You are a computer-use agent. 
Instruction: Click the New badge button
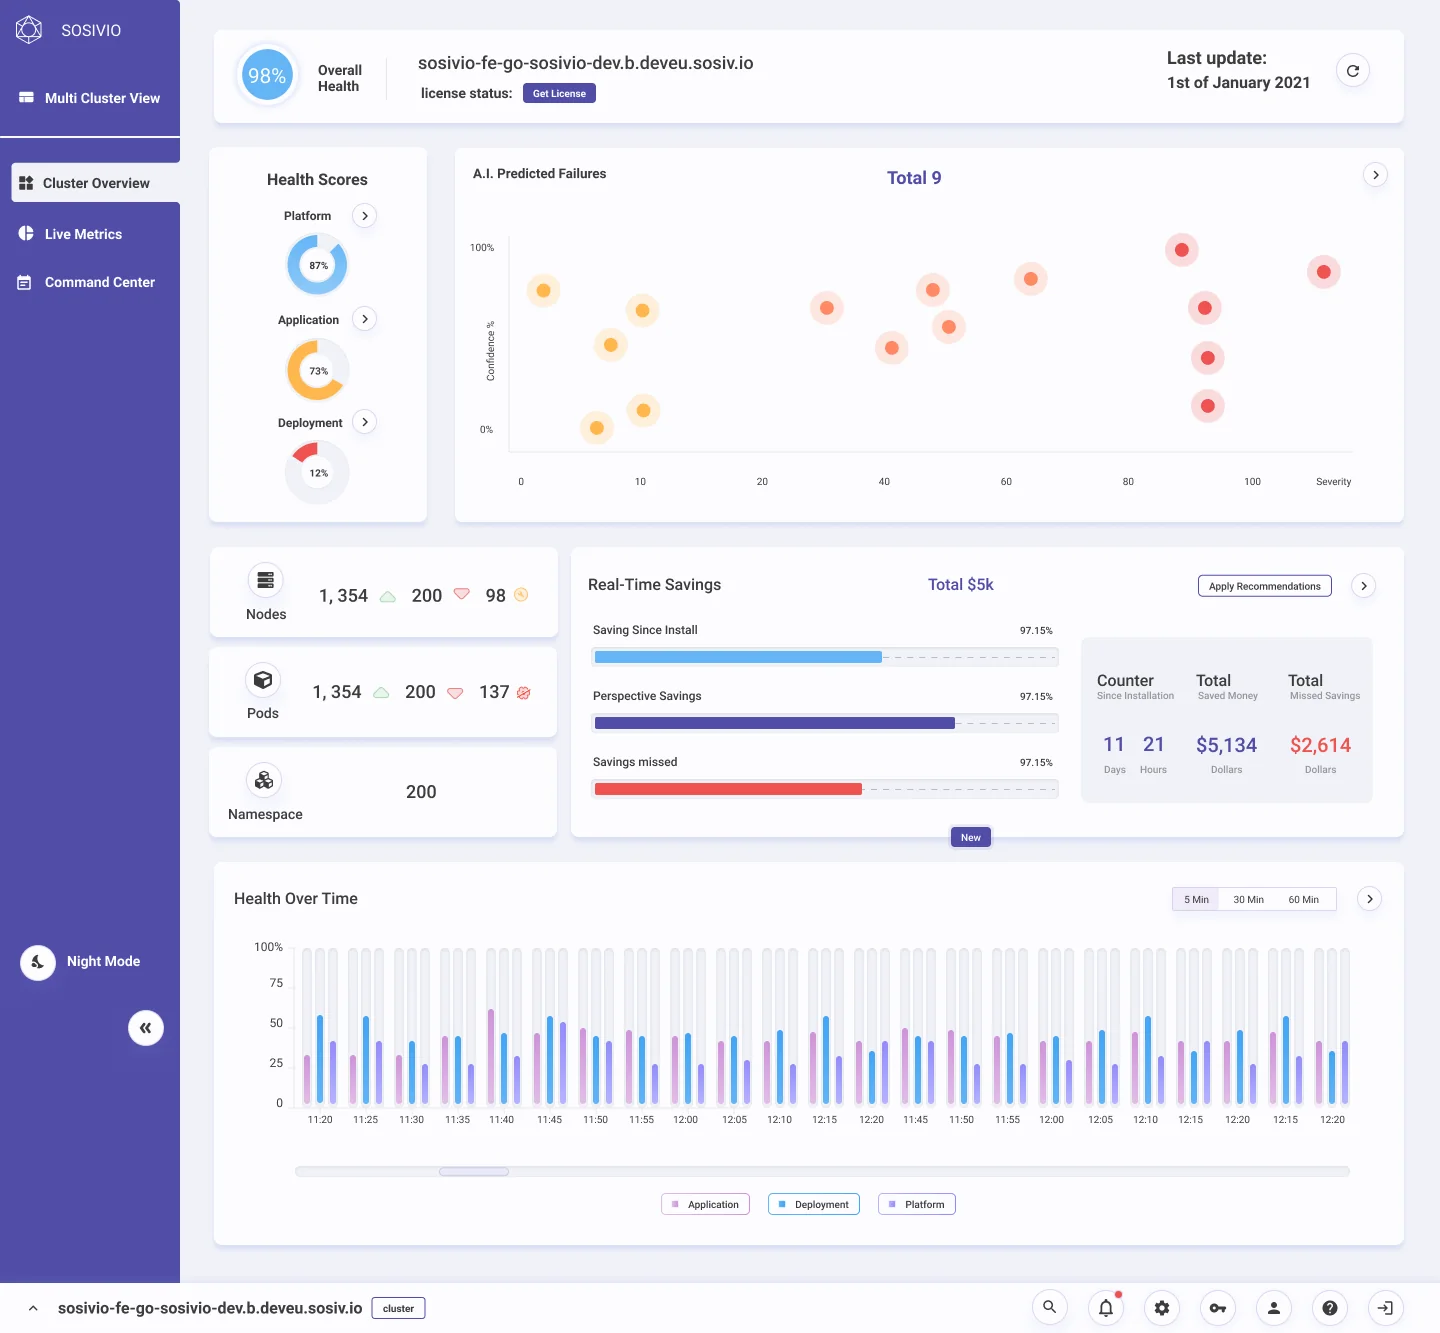tap(971, 837)
